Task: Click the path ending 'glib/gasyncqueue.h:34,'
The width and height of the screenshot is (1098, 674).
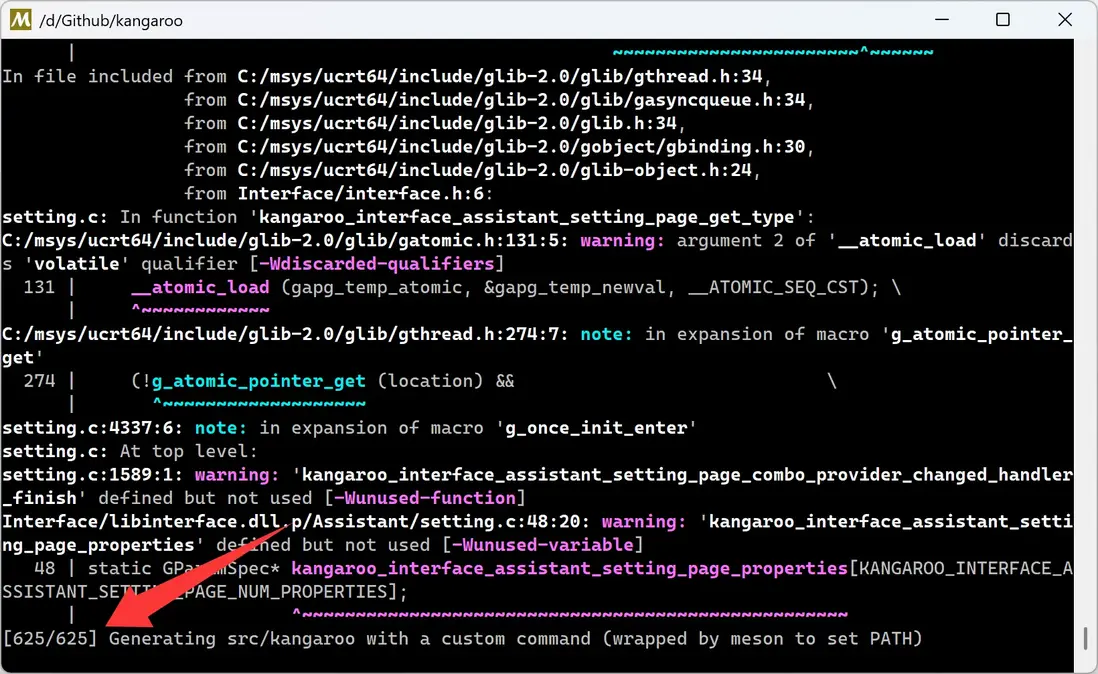Action: (x=526, y=100)
